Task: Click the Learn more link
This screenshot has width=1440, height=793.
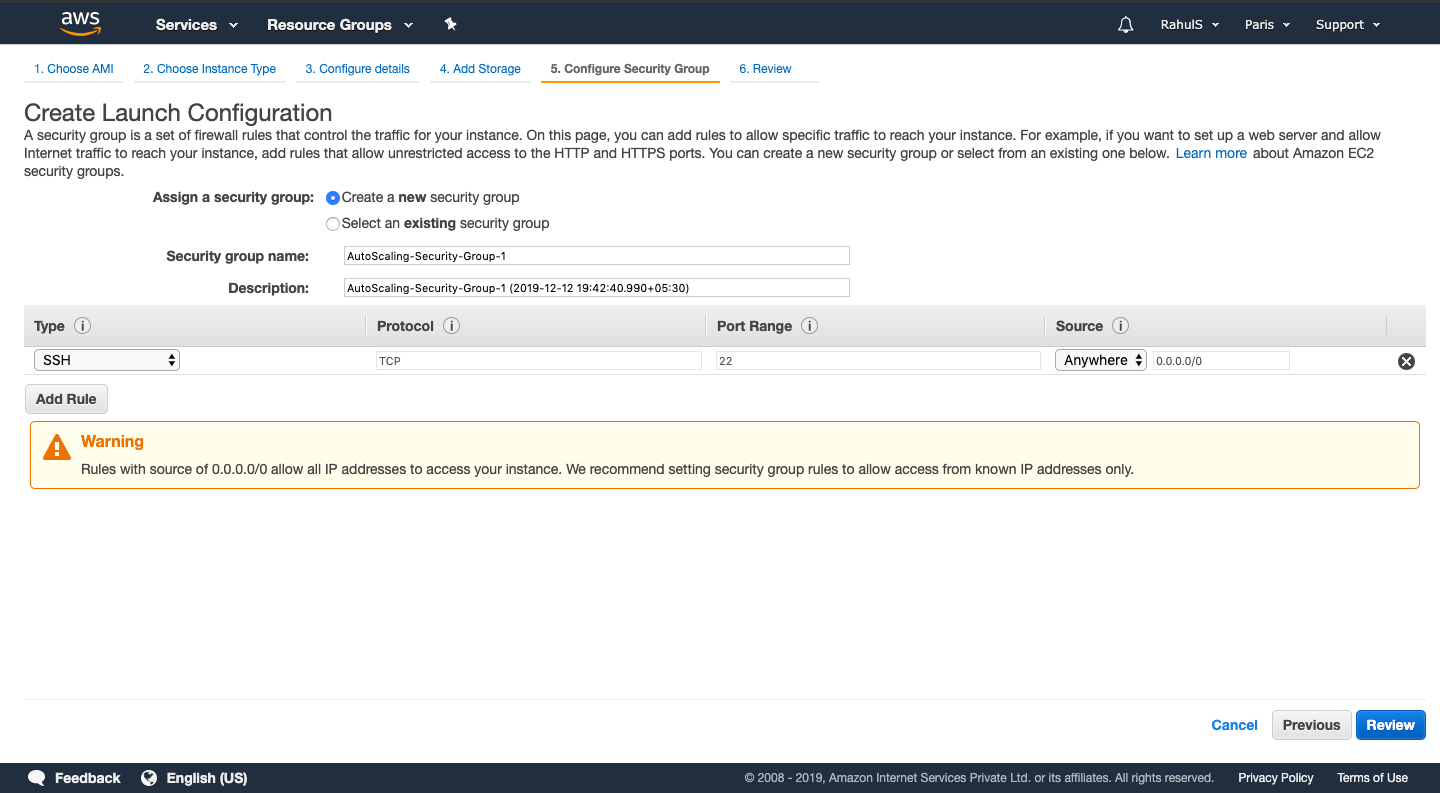Action: [1211, 152]
